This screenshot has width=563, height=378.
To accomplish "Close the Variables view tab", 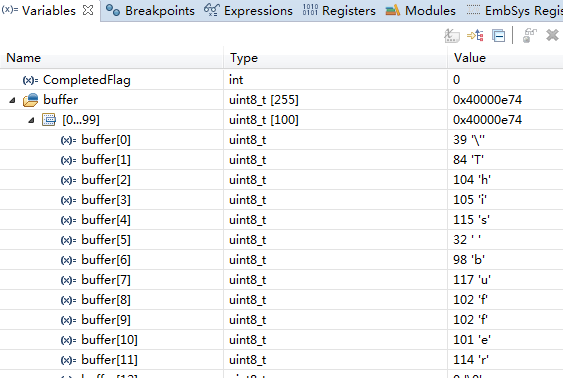I will 88,10.
